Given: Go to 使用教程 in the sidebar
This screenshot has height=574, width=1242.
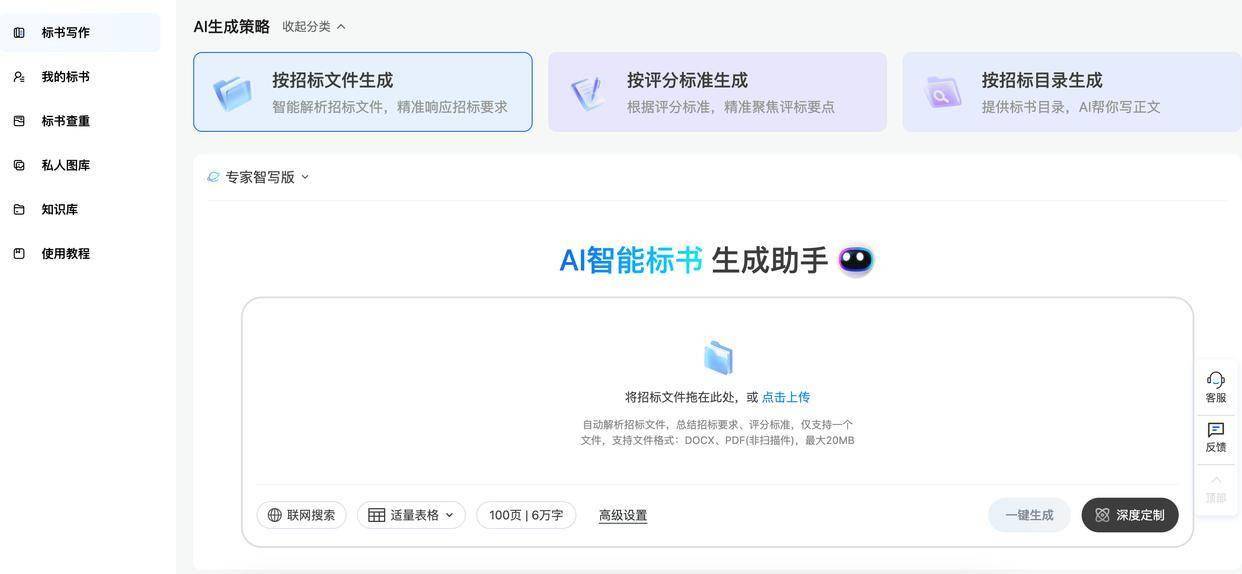Looking at the screenshot, I should pos(65,254).
